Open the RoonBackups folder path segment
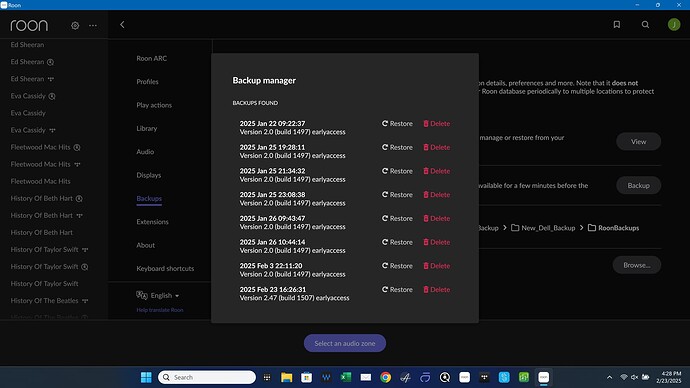Image resolution: width=690 pixels, height=388 pixels. tap(613, 228)
